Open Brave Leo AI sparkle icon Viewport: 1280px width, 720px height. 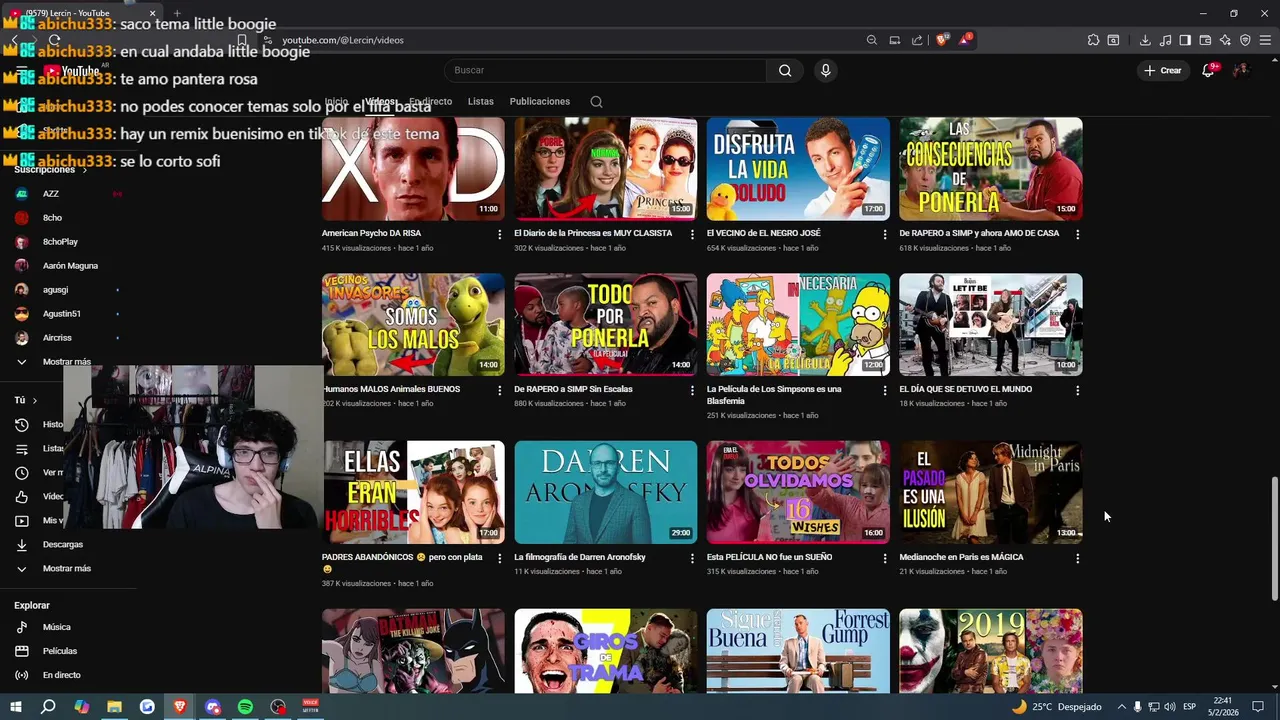(x=1225, y=40)
